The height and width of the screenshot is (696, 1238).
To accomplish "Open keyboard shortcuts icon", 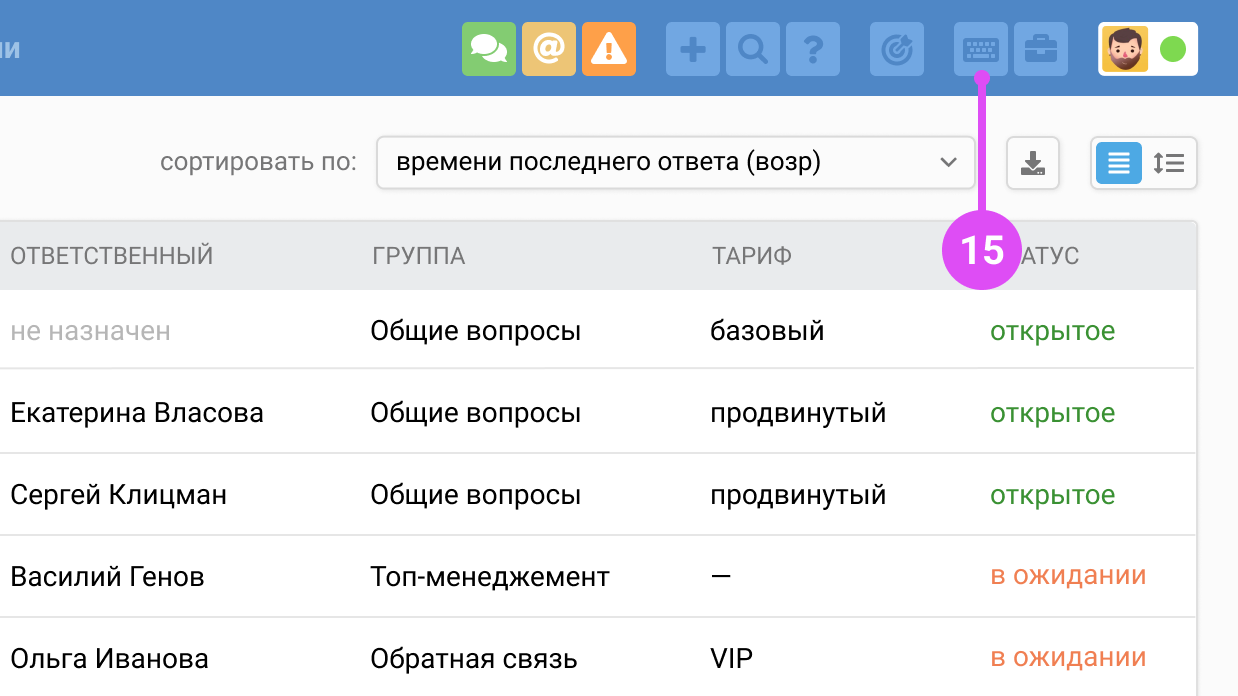I will point(980,49).
